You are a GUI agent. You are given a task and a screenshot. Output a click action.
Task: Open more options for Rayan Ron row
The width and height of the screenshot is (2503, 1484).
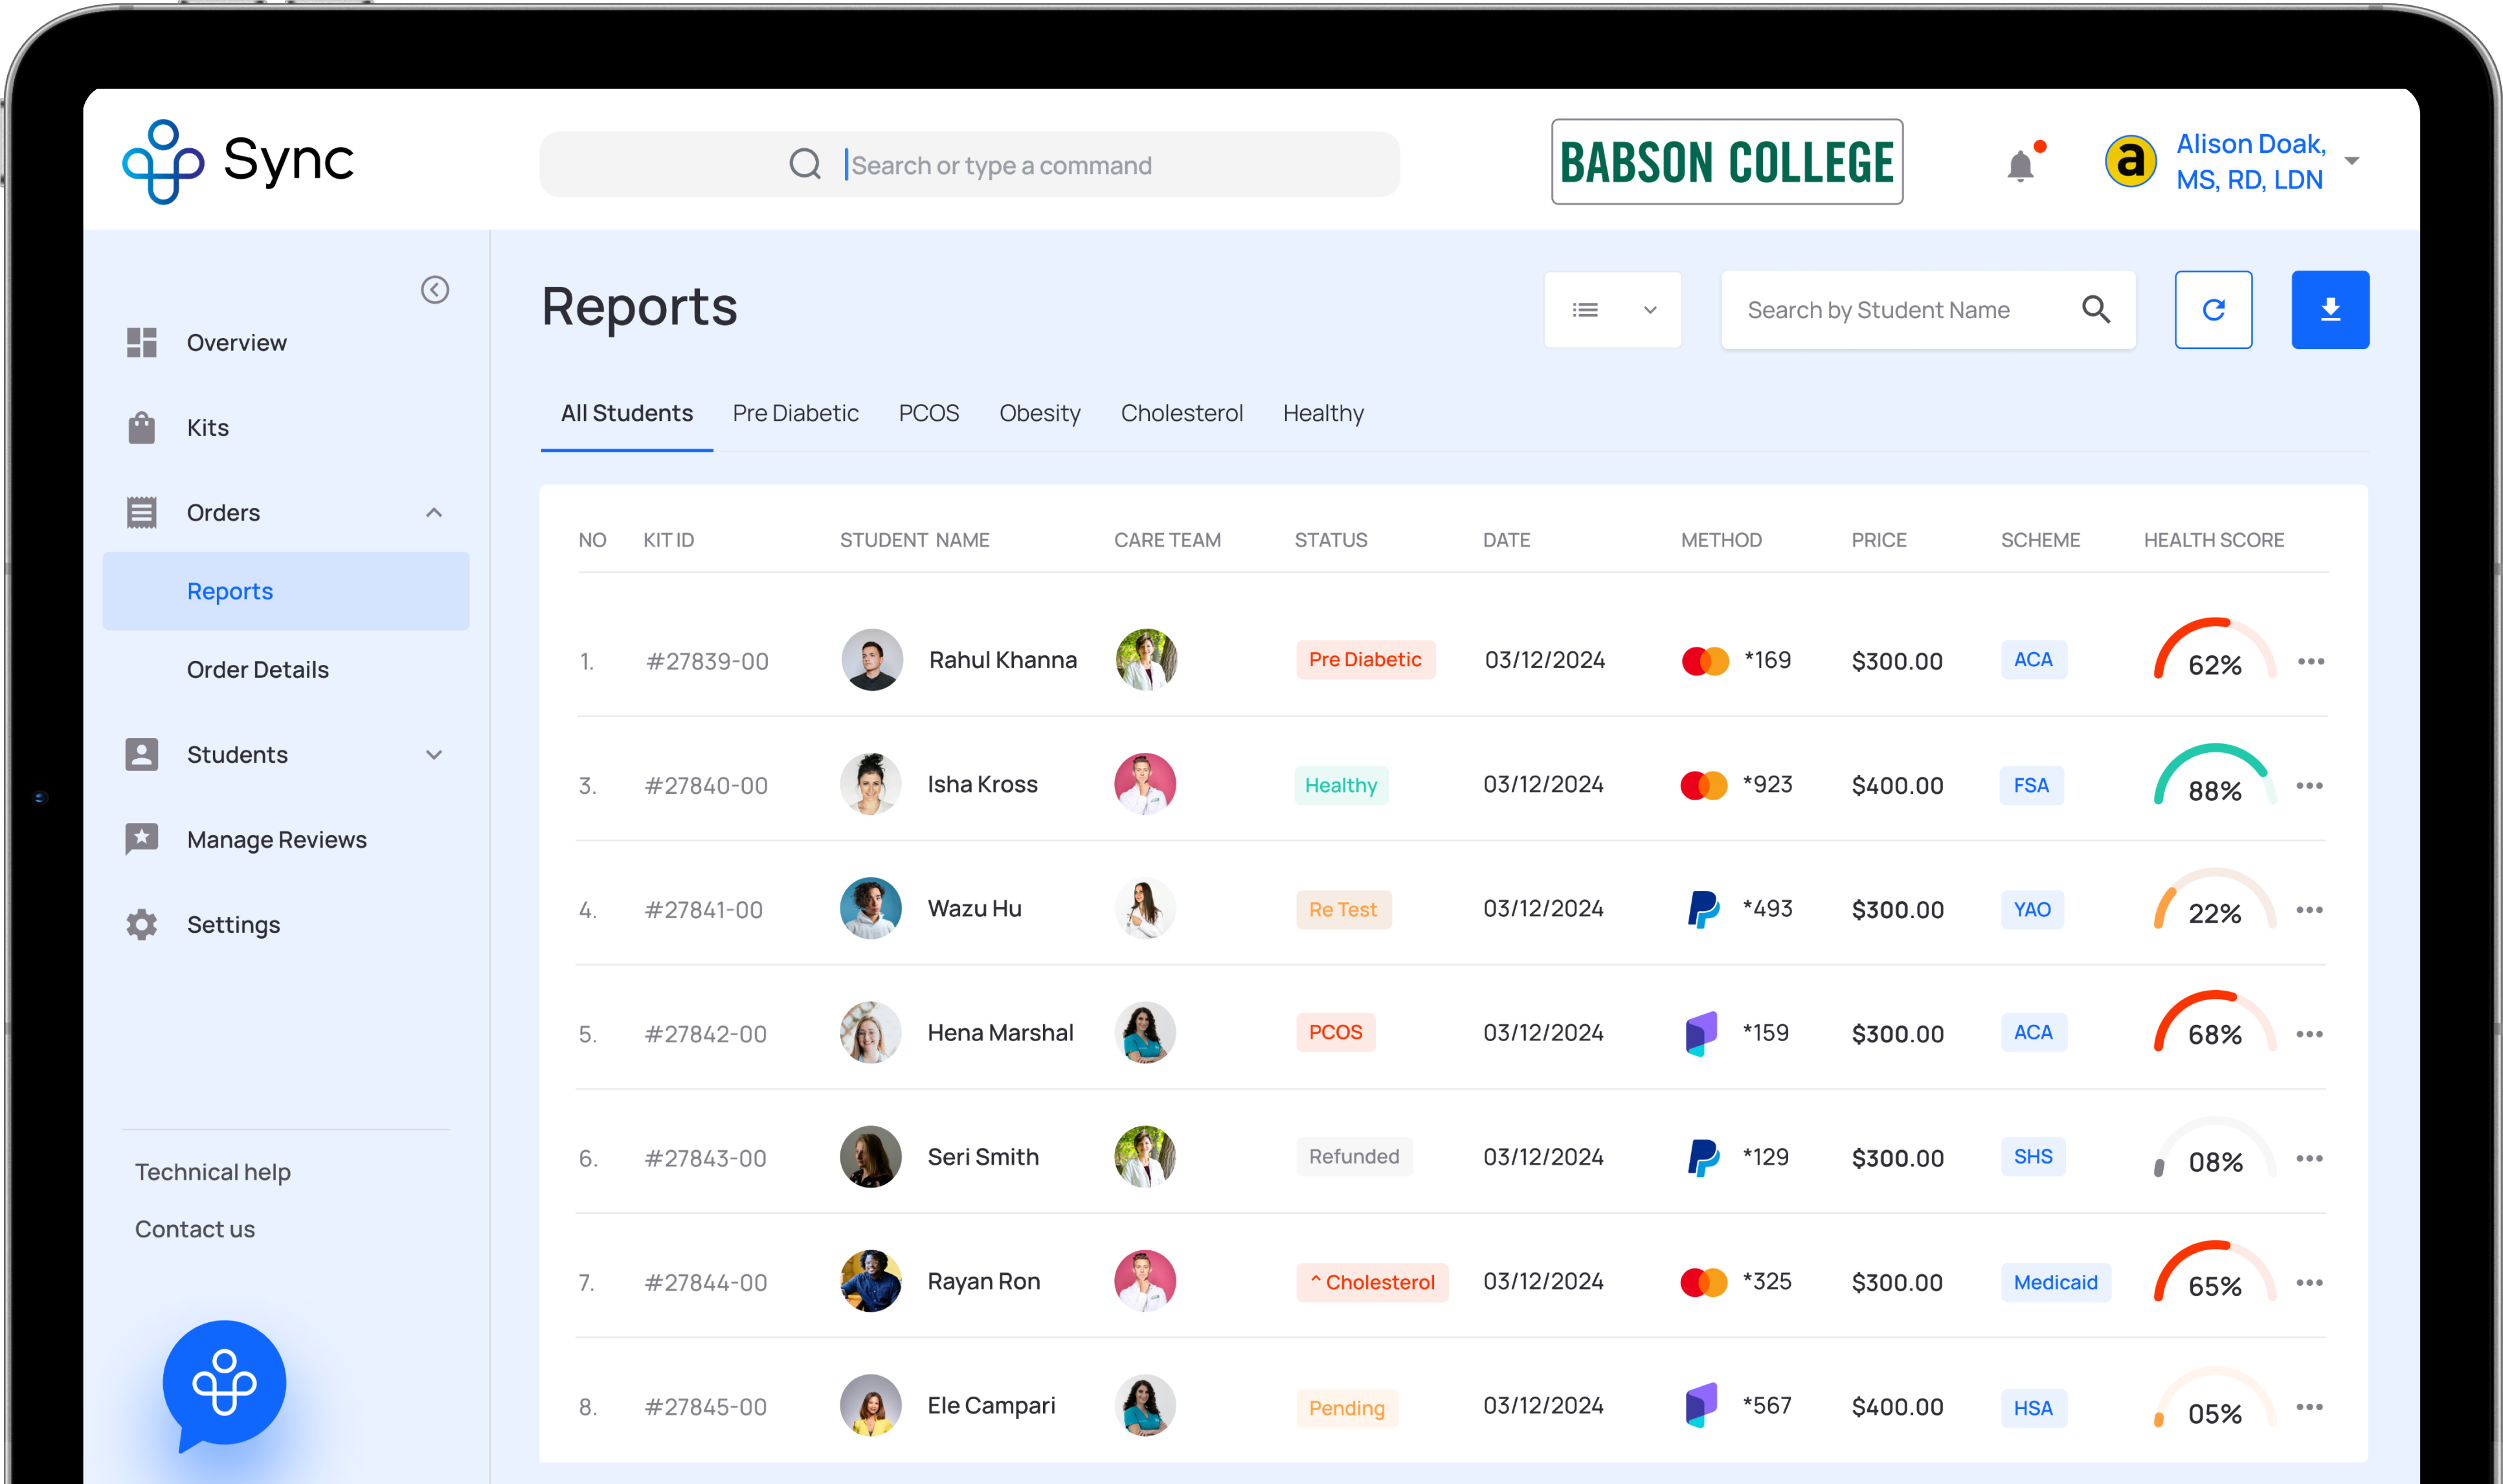tap(2310, 1282)
